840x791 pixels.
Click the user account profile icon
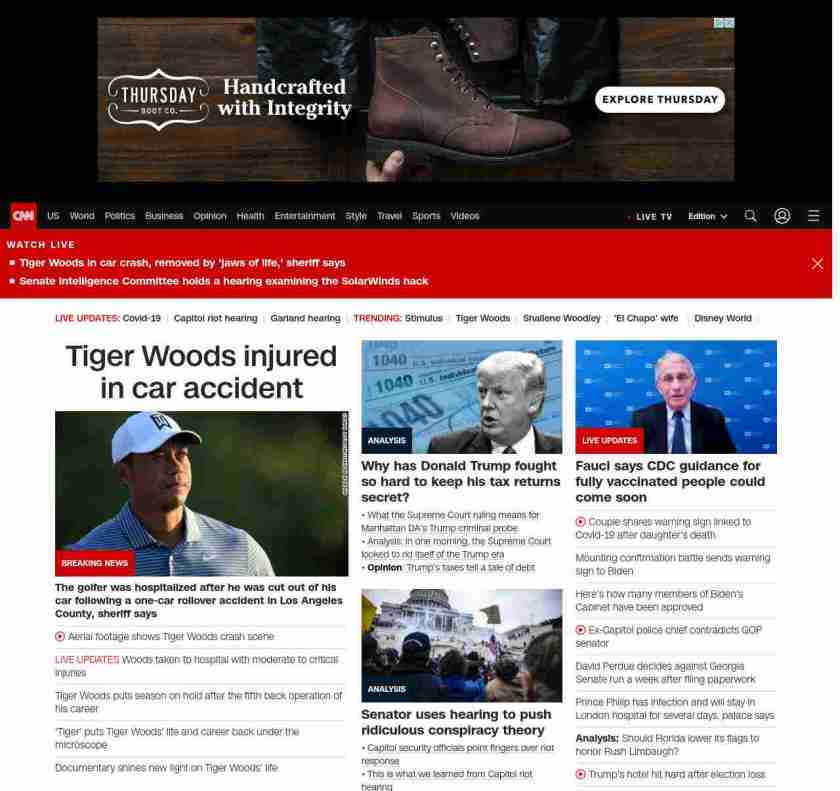(x=782, y=216)
